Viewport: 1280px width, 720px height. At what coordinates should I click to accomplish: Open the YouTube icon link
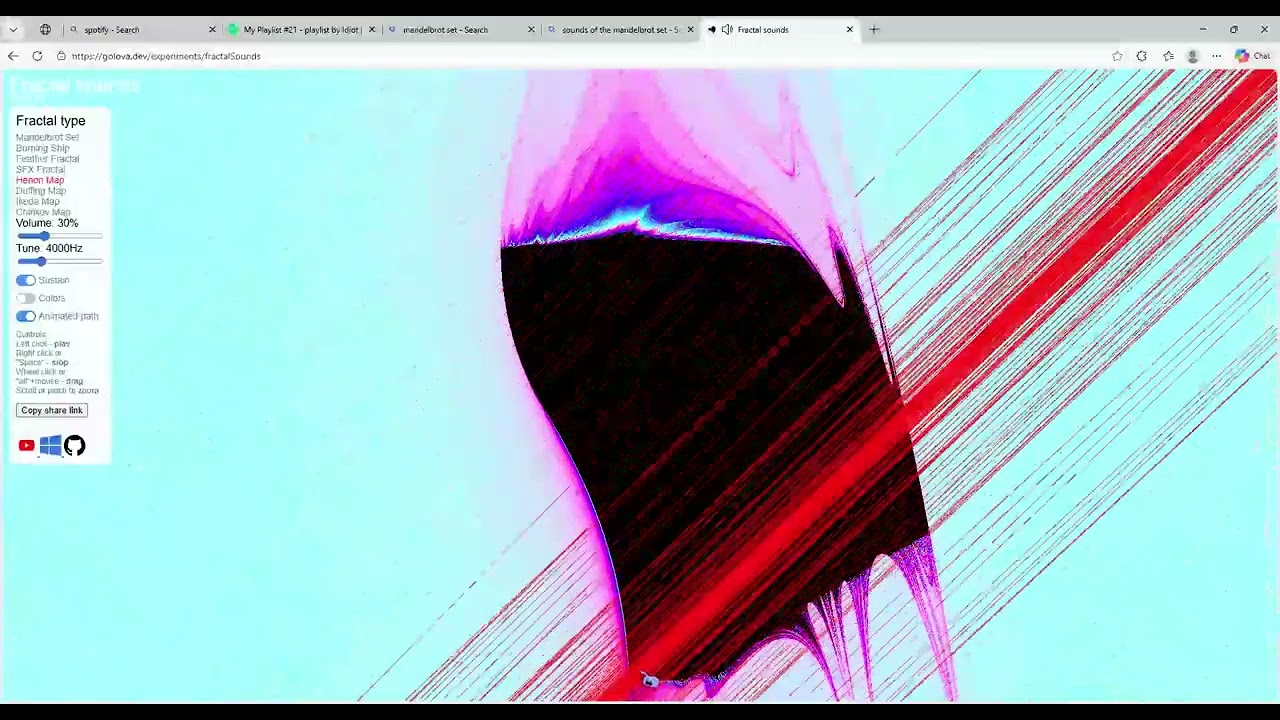(27, 446)
